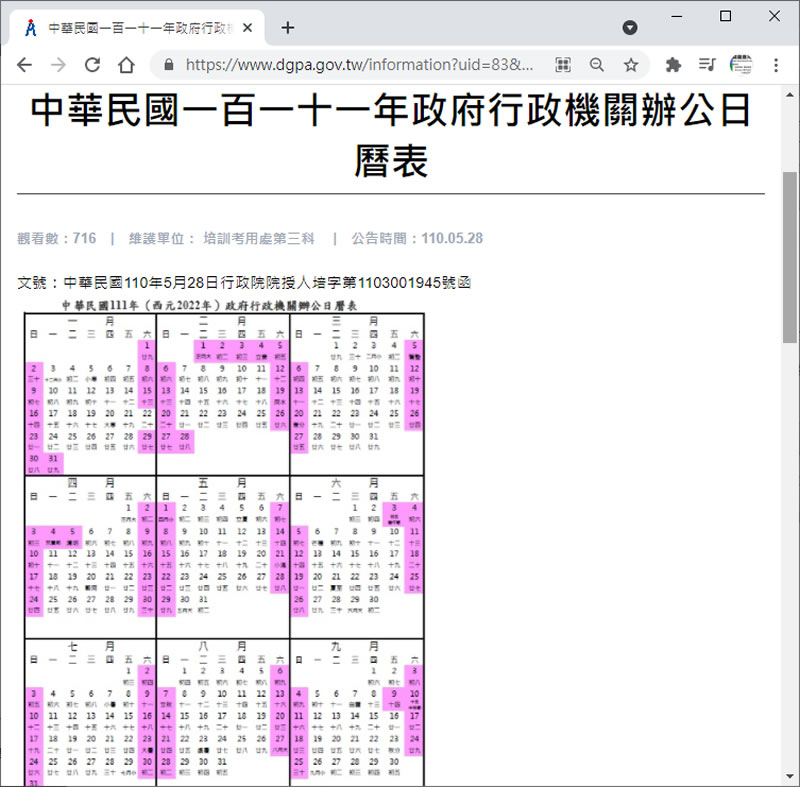Click the 四月 month header
The image size is (800, 787).
click(91, 483)
